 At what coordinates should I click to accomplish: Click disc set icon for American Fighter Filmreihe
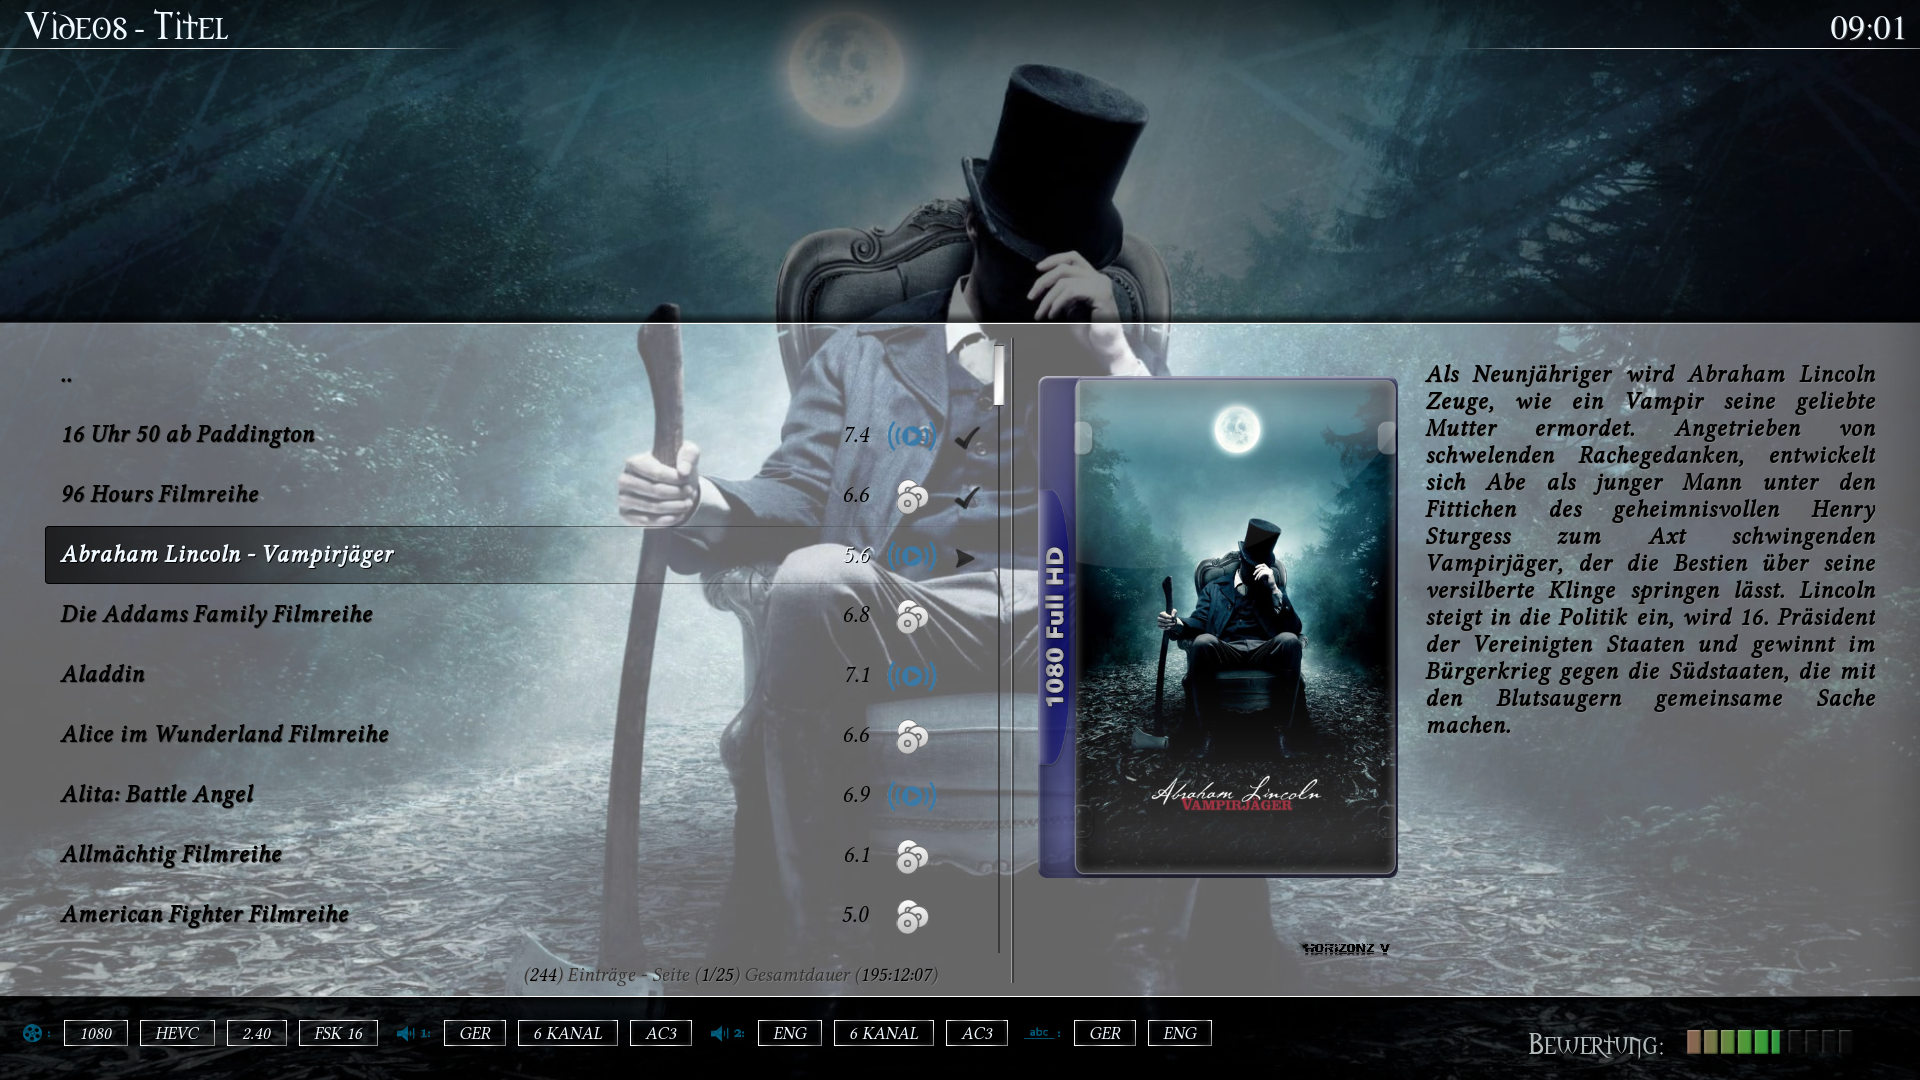911,917
